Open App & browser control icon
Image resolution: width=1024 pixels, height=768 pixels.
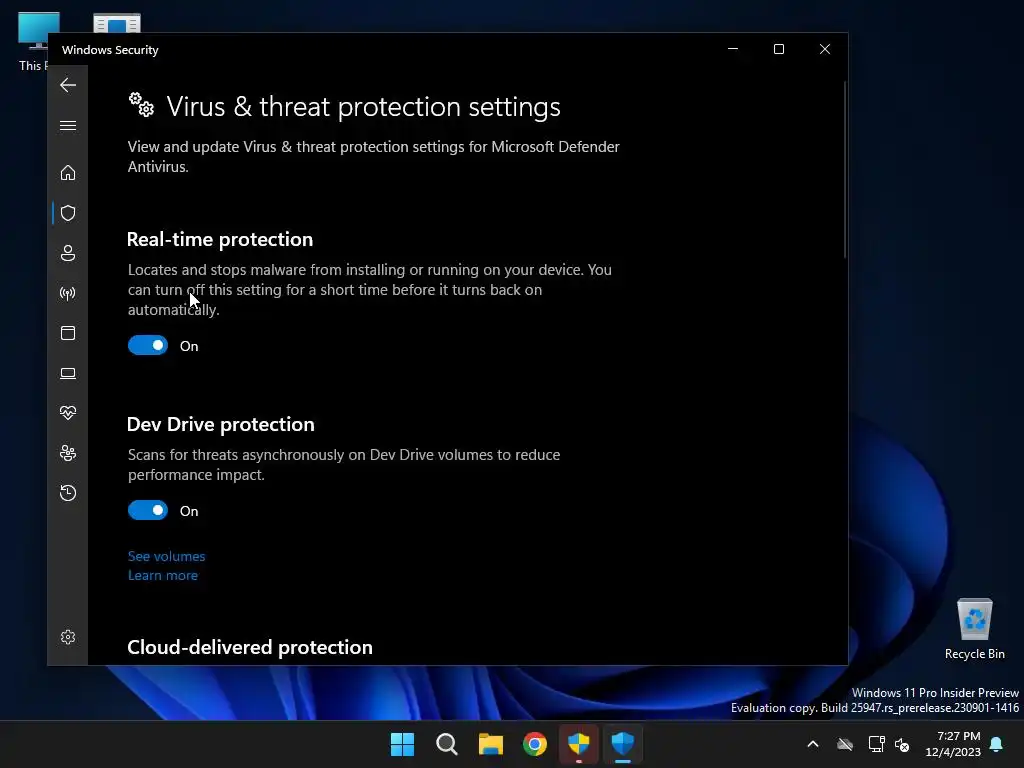pyautogui.click(x=68, y=333)
